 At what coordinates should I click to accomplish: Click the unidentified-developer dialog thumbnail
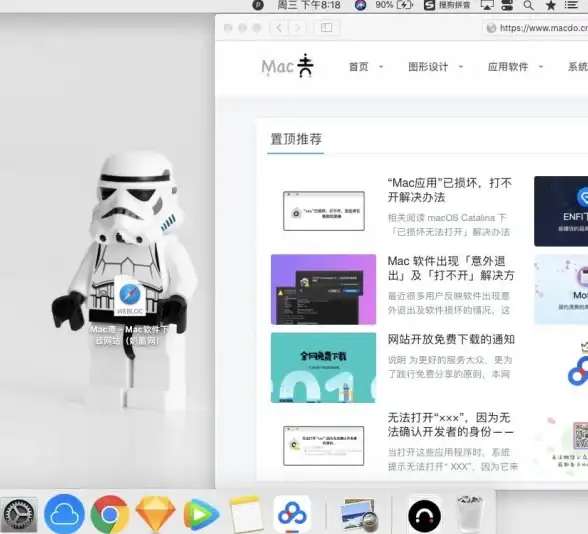coord(323,446)
